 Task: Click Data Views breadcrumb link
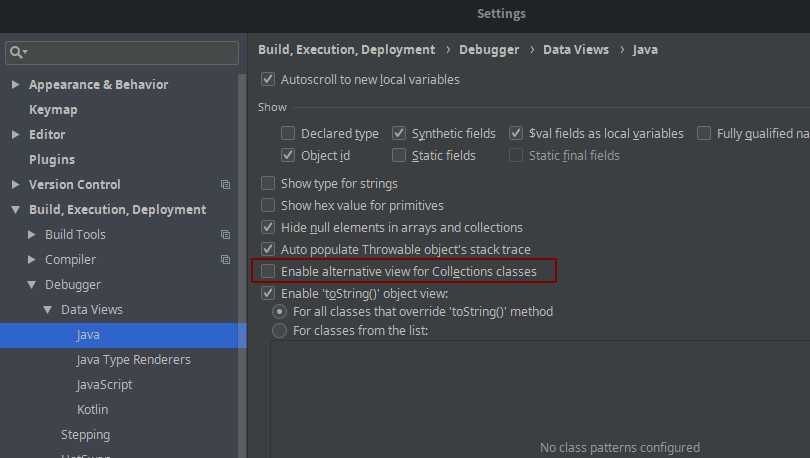click(575, 49)
